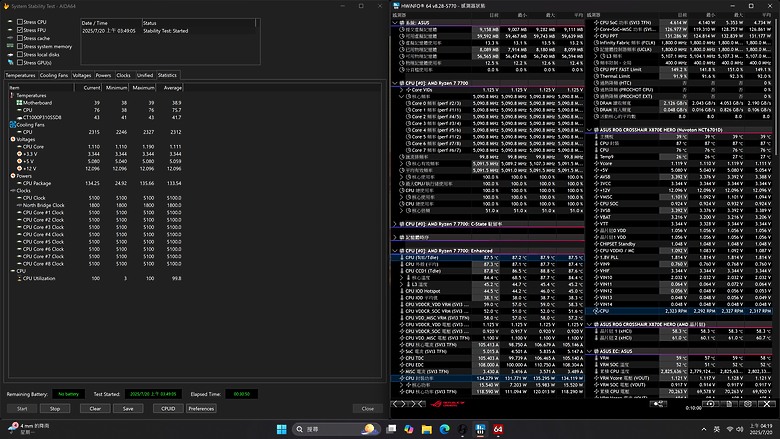Click the CT1000P310SSD8 drive icon
780x439 pixels.
pos(19,117)
